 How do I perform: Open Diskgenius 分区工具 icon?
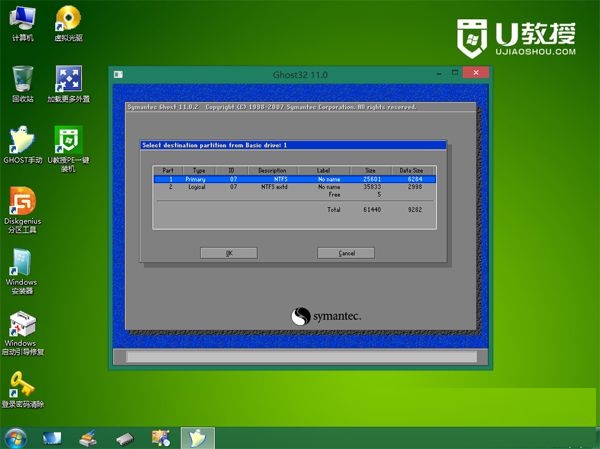click(x=23, y=210)
